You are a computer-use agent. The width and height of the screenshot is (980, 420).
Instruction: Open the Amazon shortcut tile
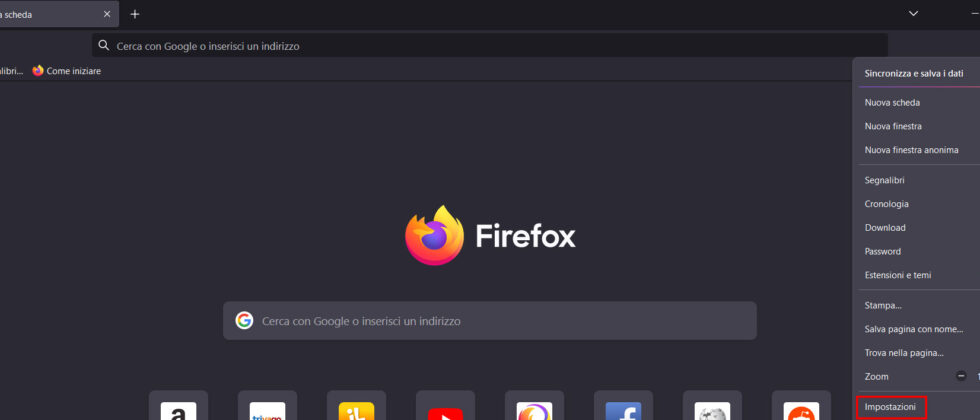click(179, 405)
